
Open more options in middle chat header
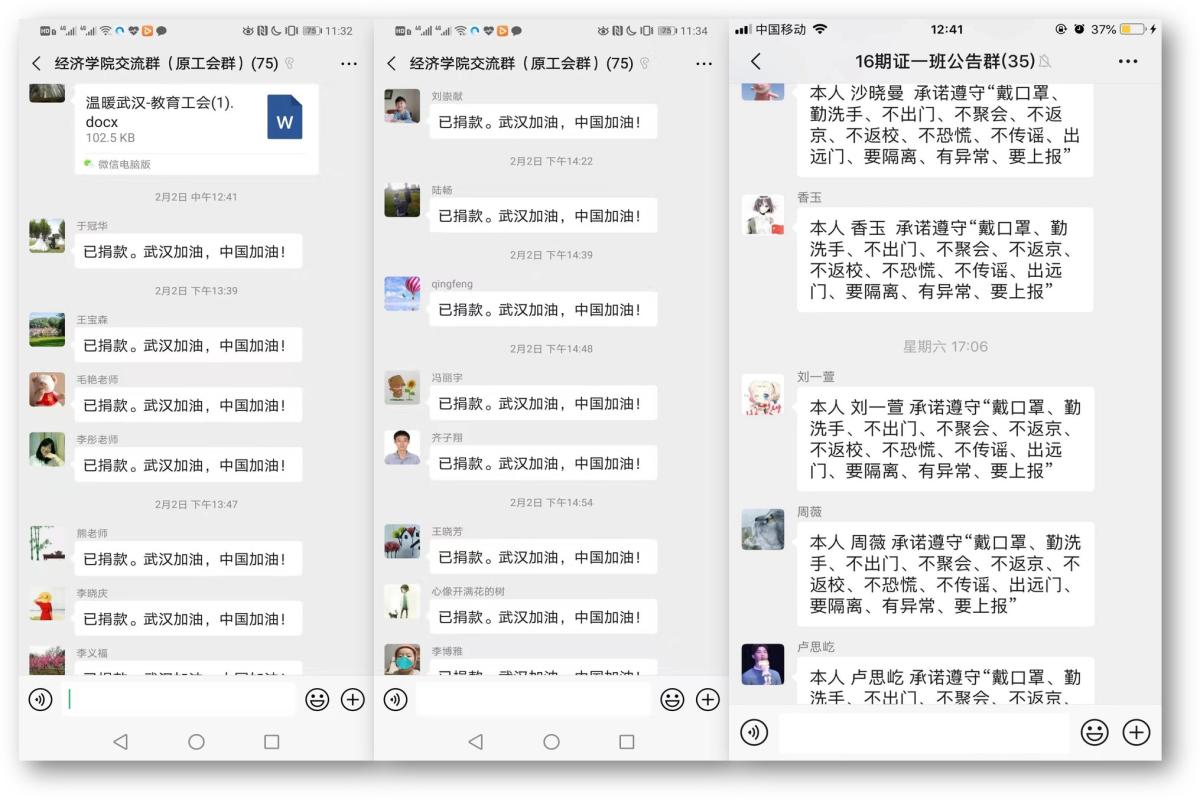click(704, 64)
